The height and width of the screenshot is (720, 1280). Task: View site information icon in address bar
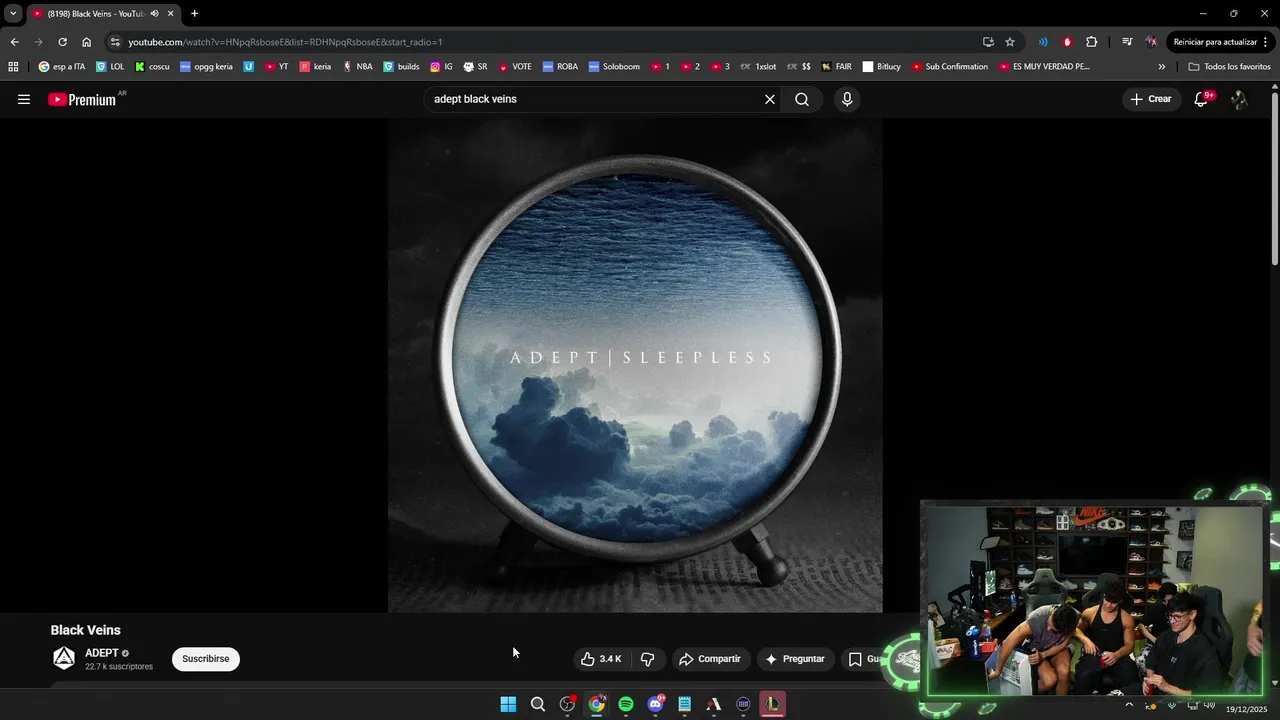[x=115, y=42]
